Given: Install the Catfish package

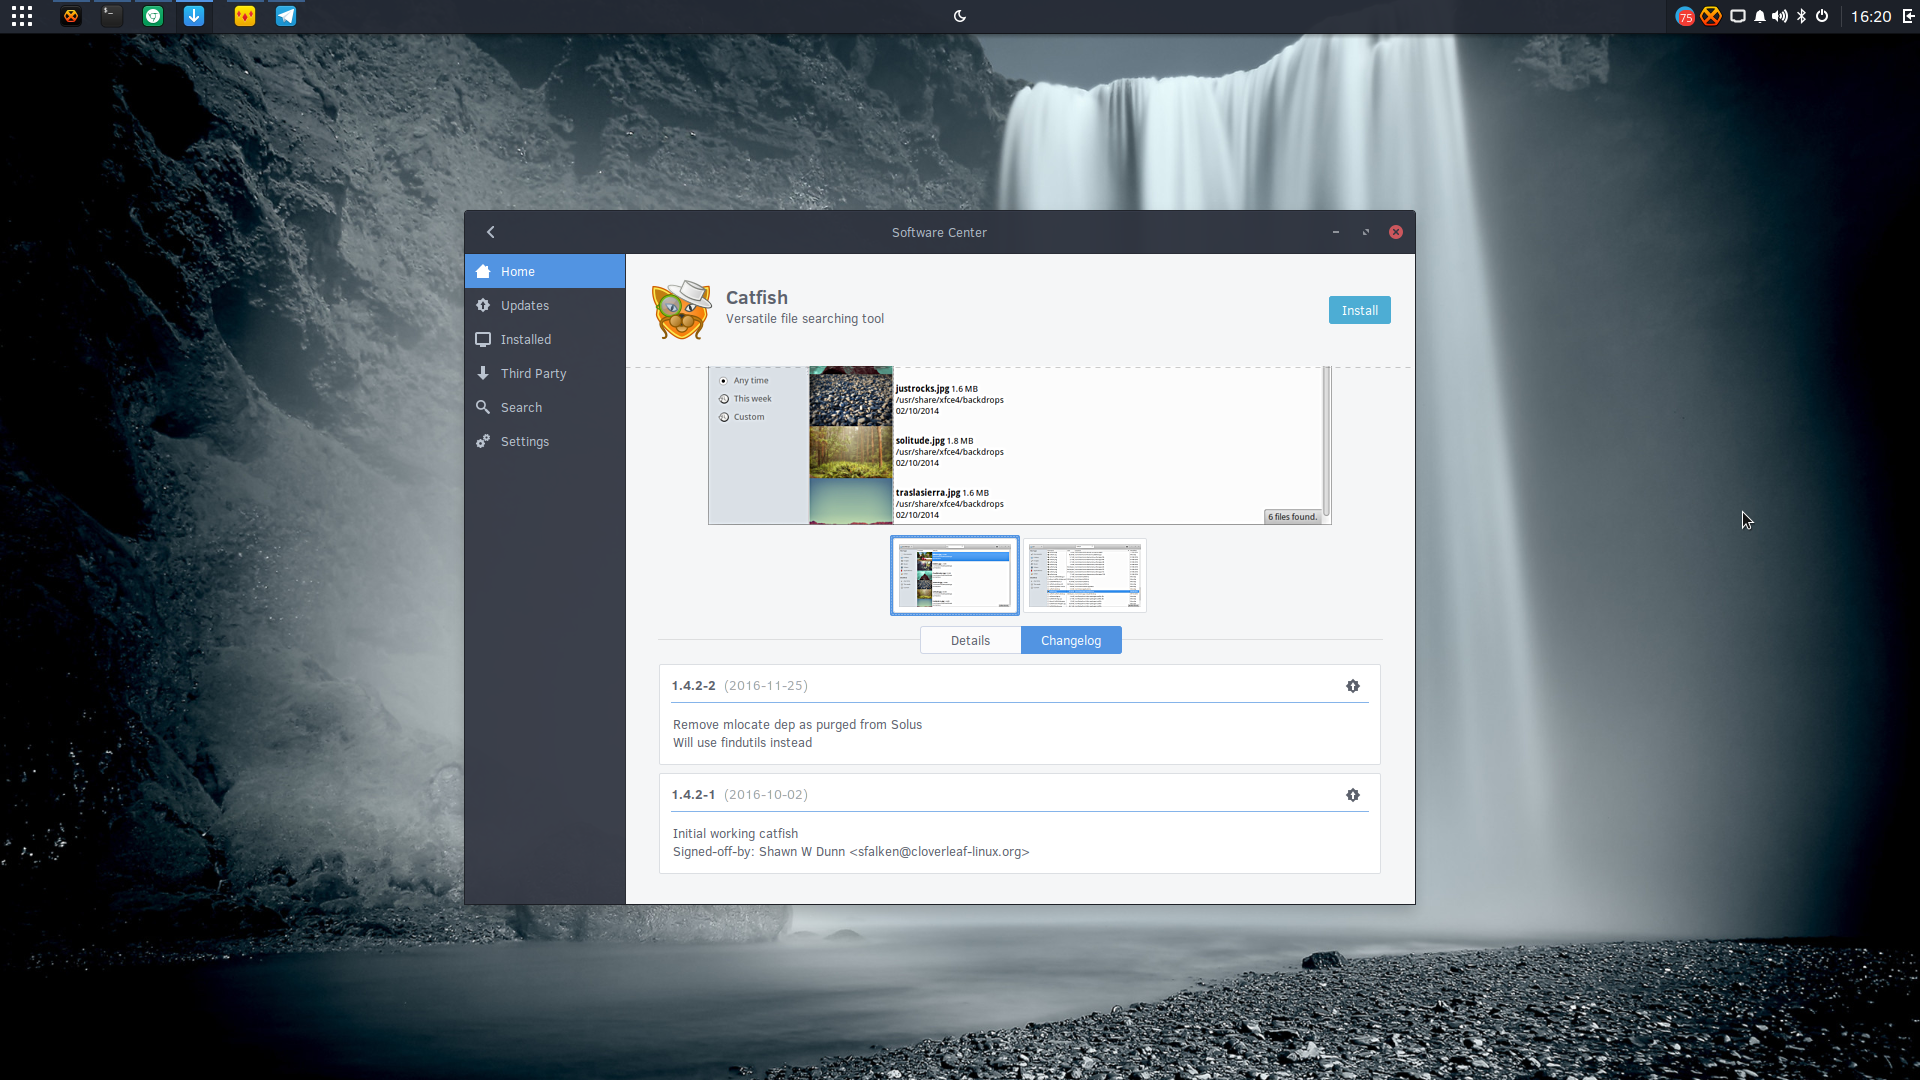Looking at the screenshot, I should click(x=1359, y=310).
